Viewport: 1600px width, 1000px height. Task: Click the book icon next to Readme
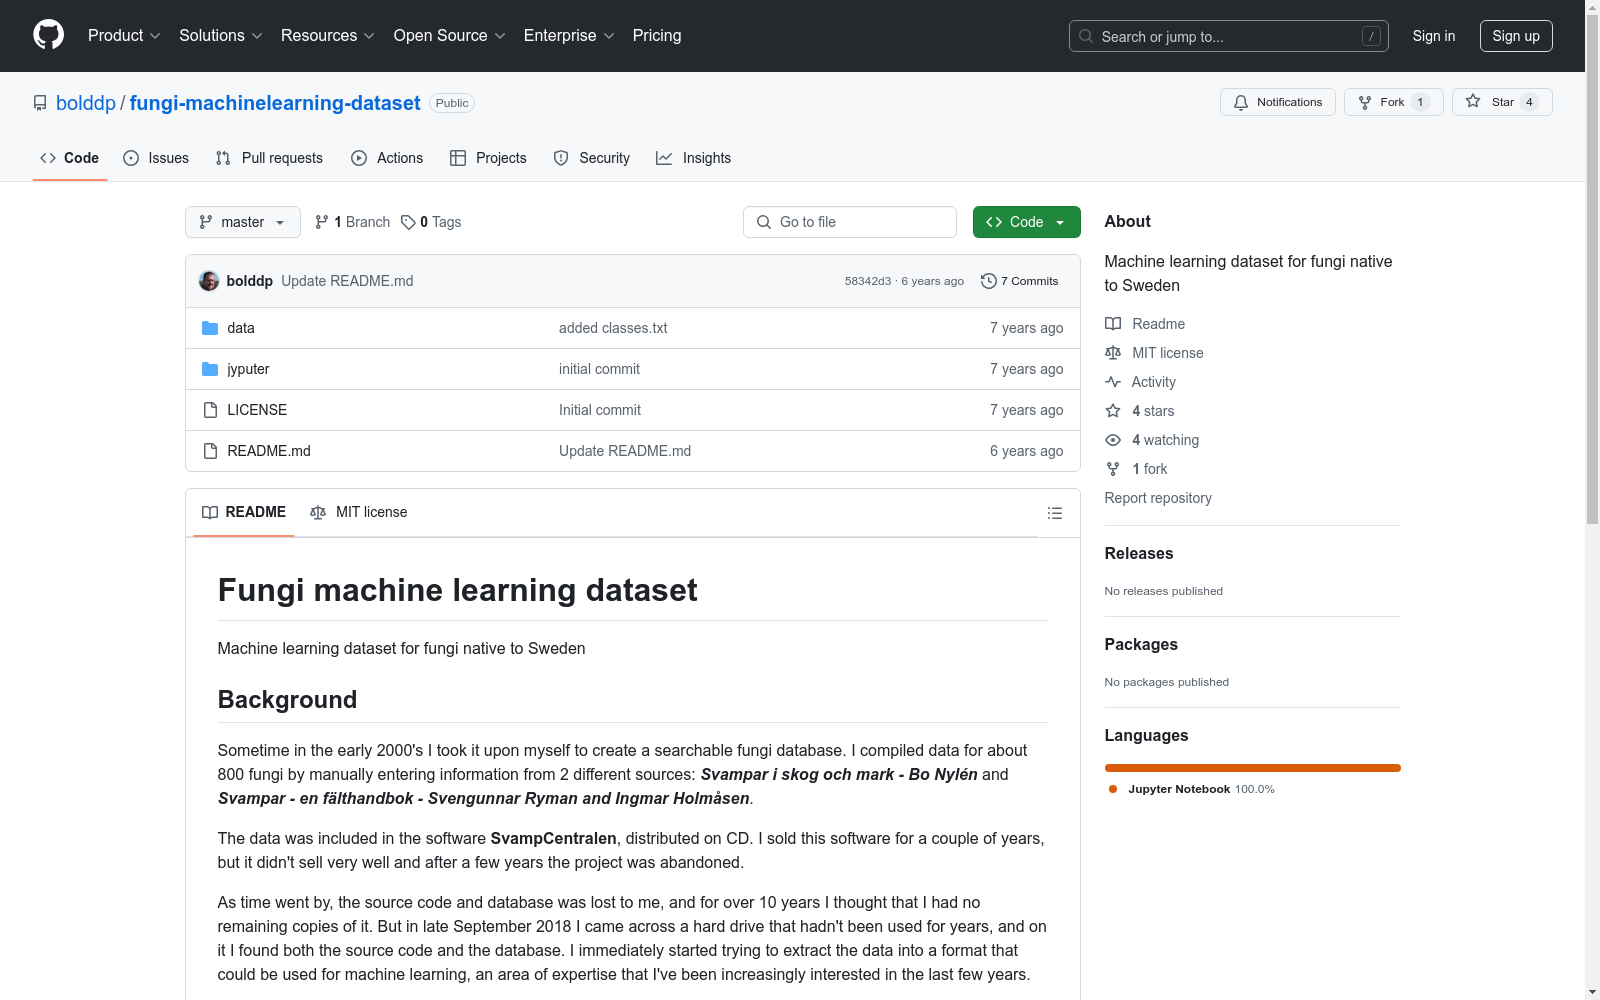pos(1113,324)
